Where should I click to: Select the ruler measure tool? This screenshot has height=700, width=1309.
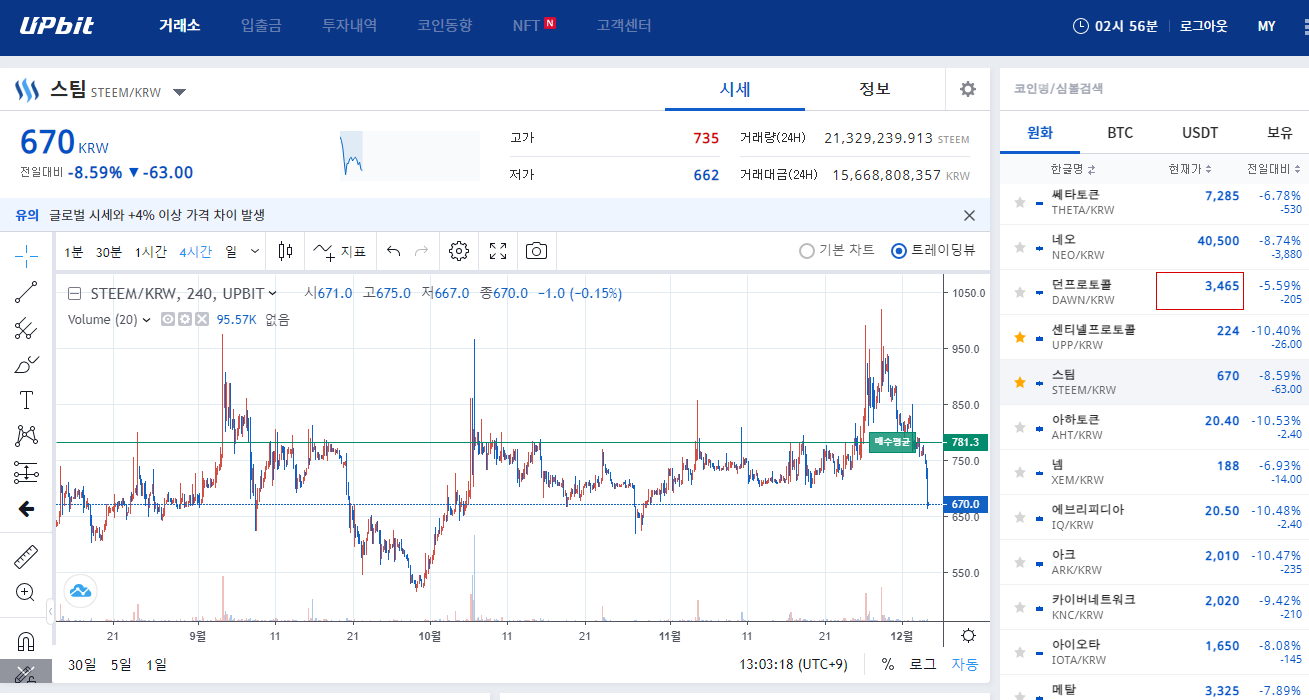pyautogui.click(x=26, y=556)
